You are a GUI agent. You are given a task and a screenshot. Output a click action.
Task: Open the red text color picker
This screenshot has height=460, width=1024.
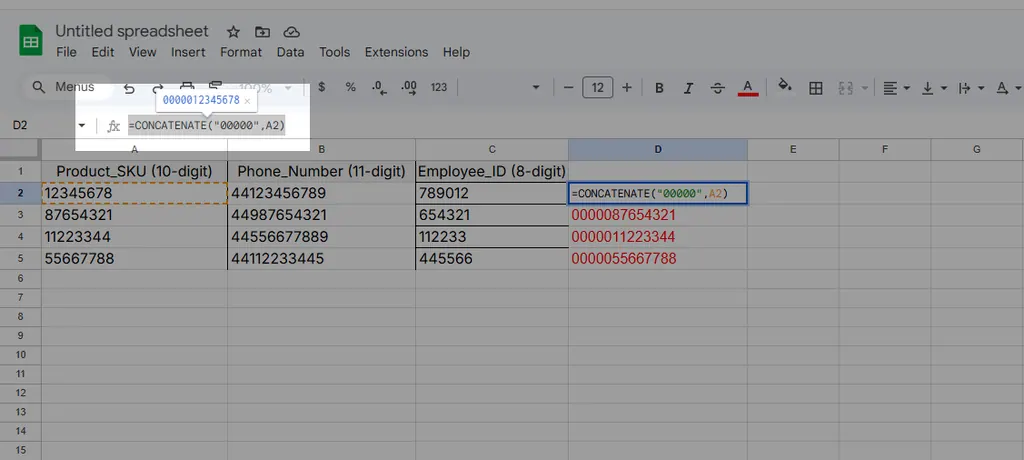click(747, 88)
